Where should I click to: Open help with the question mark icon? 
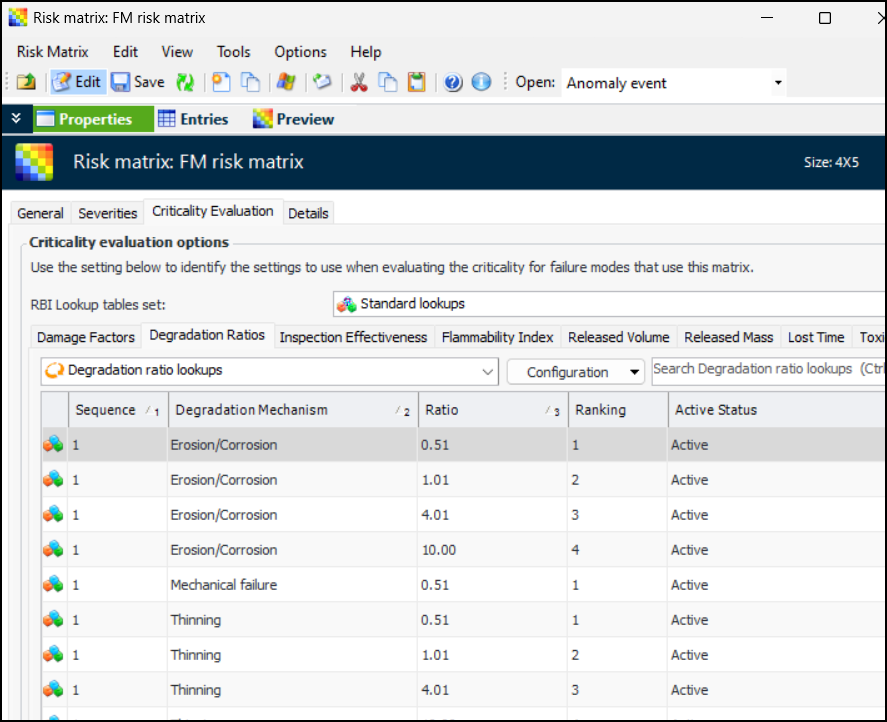(453, 83)
